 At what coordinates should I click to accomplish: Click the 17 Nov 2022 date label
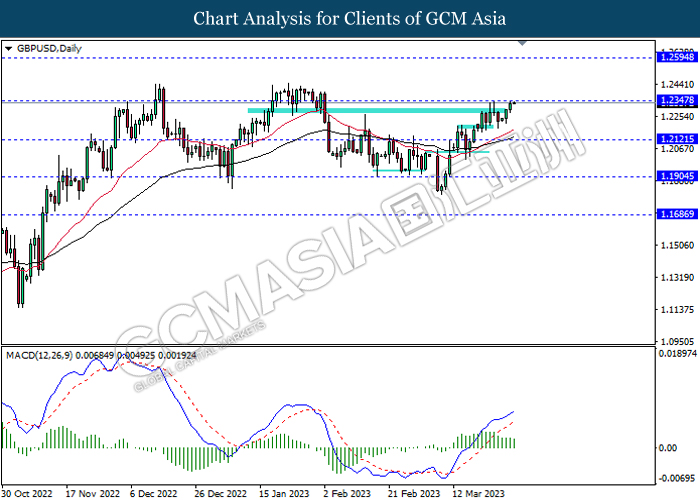[93, 494]
